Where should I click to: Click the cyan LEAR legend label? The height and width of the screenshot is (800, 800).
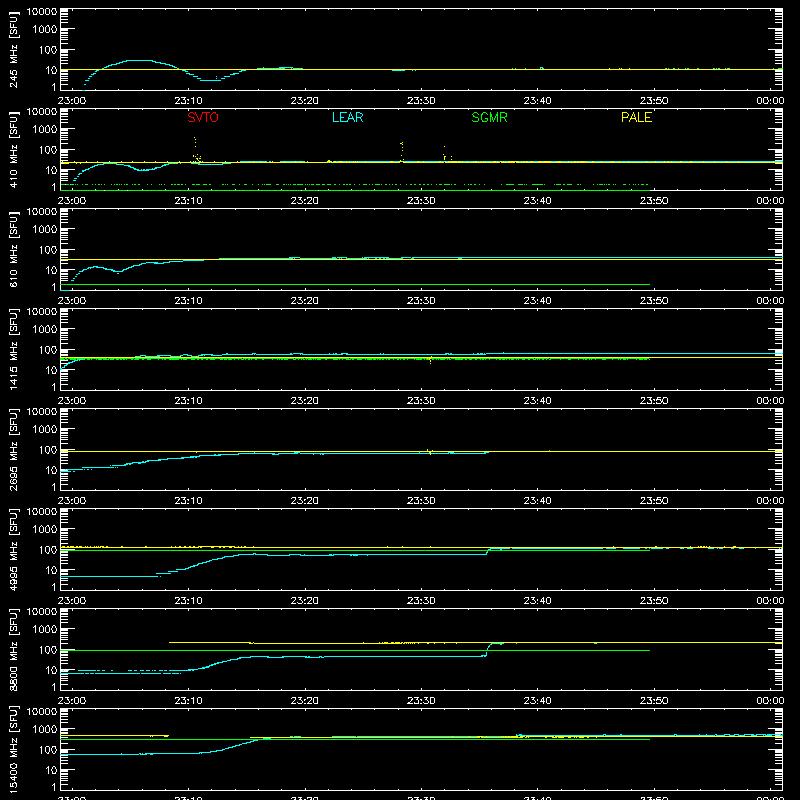click(x=347, y=117)
